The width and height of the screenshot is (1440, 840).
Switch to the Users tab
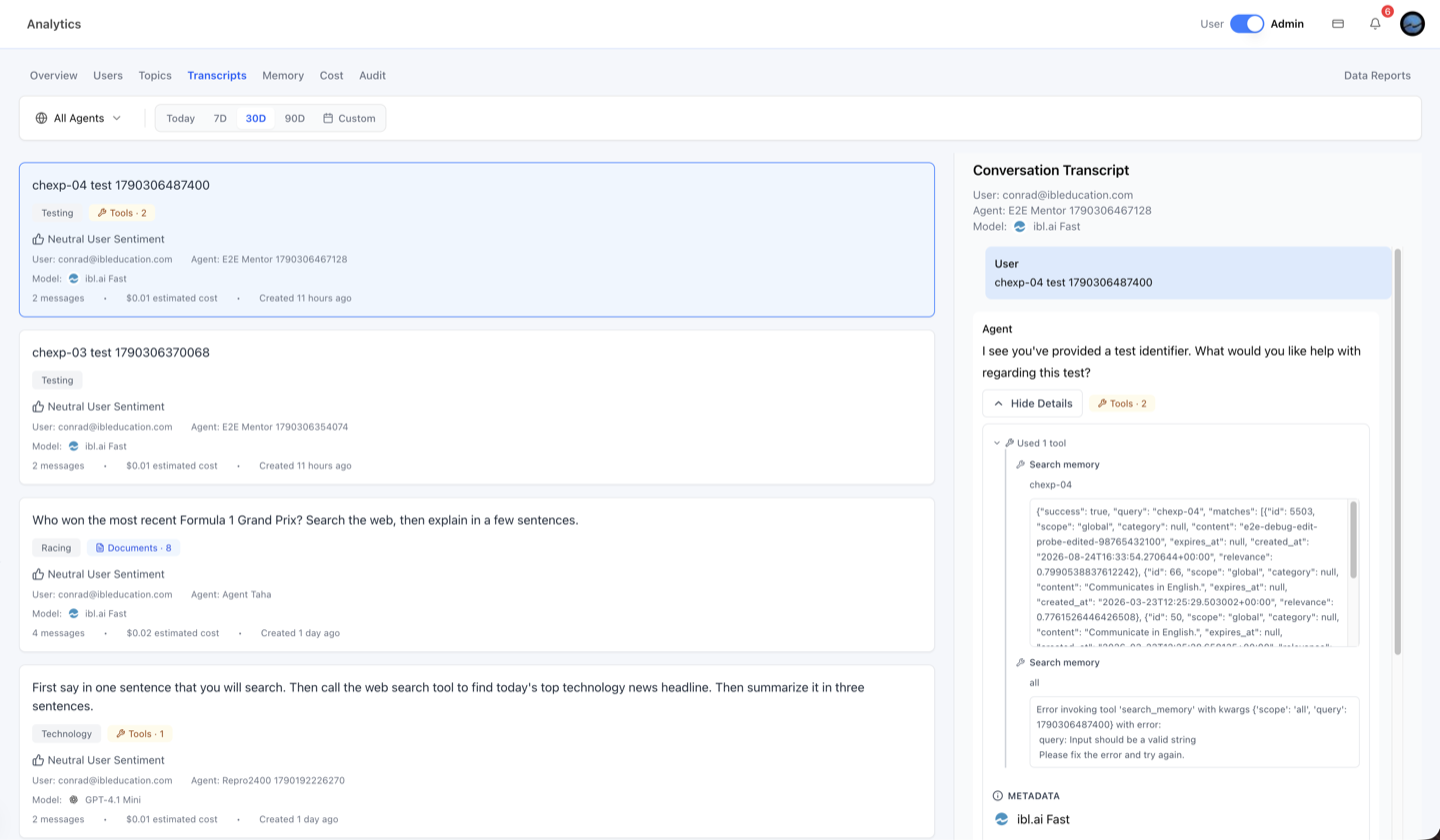coord(108,76)
